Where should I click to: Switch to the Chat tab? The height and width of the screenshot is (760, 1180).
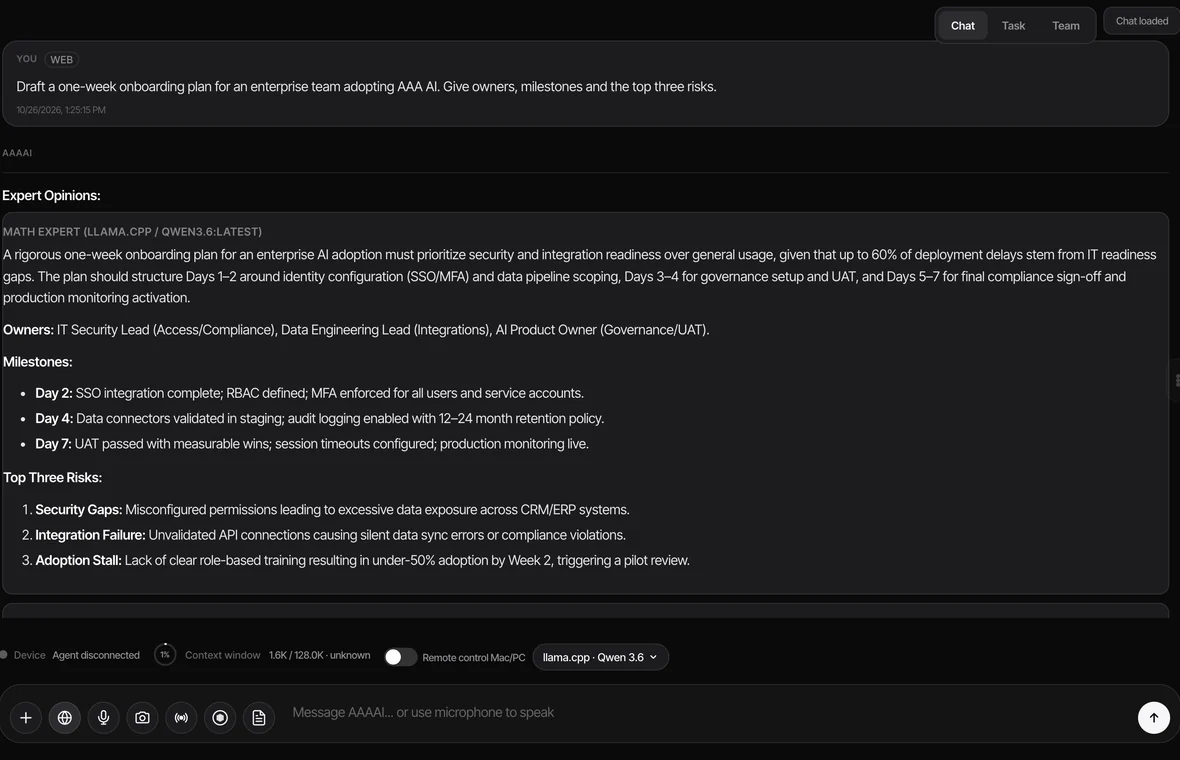click(x=963, y=26)
